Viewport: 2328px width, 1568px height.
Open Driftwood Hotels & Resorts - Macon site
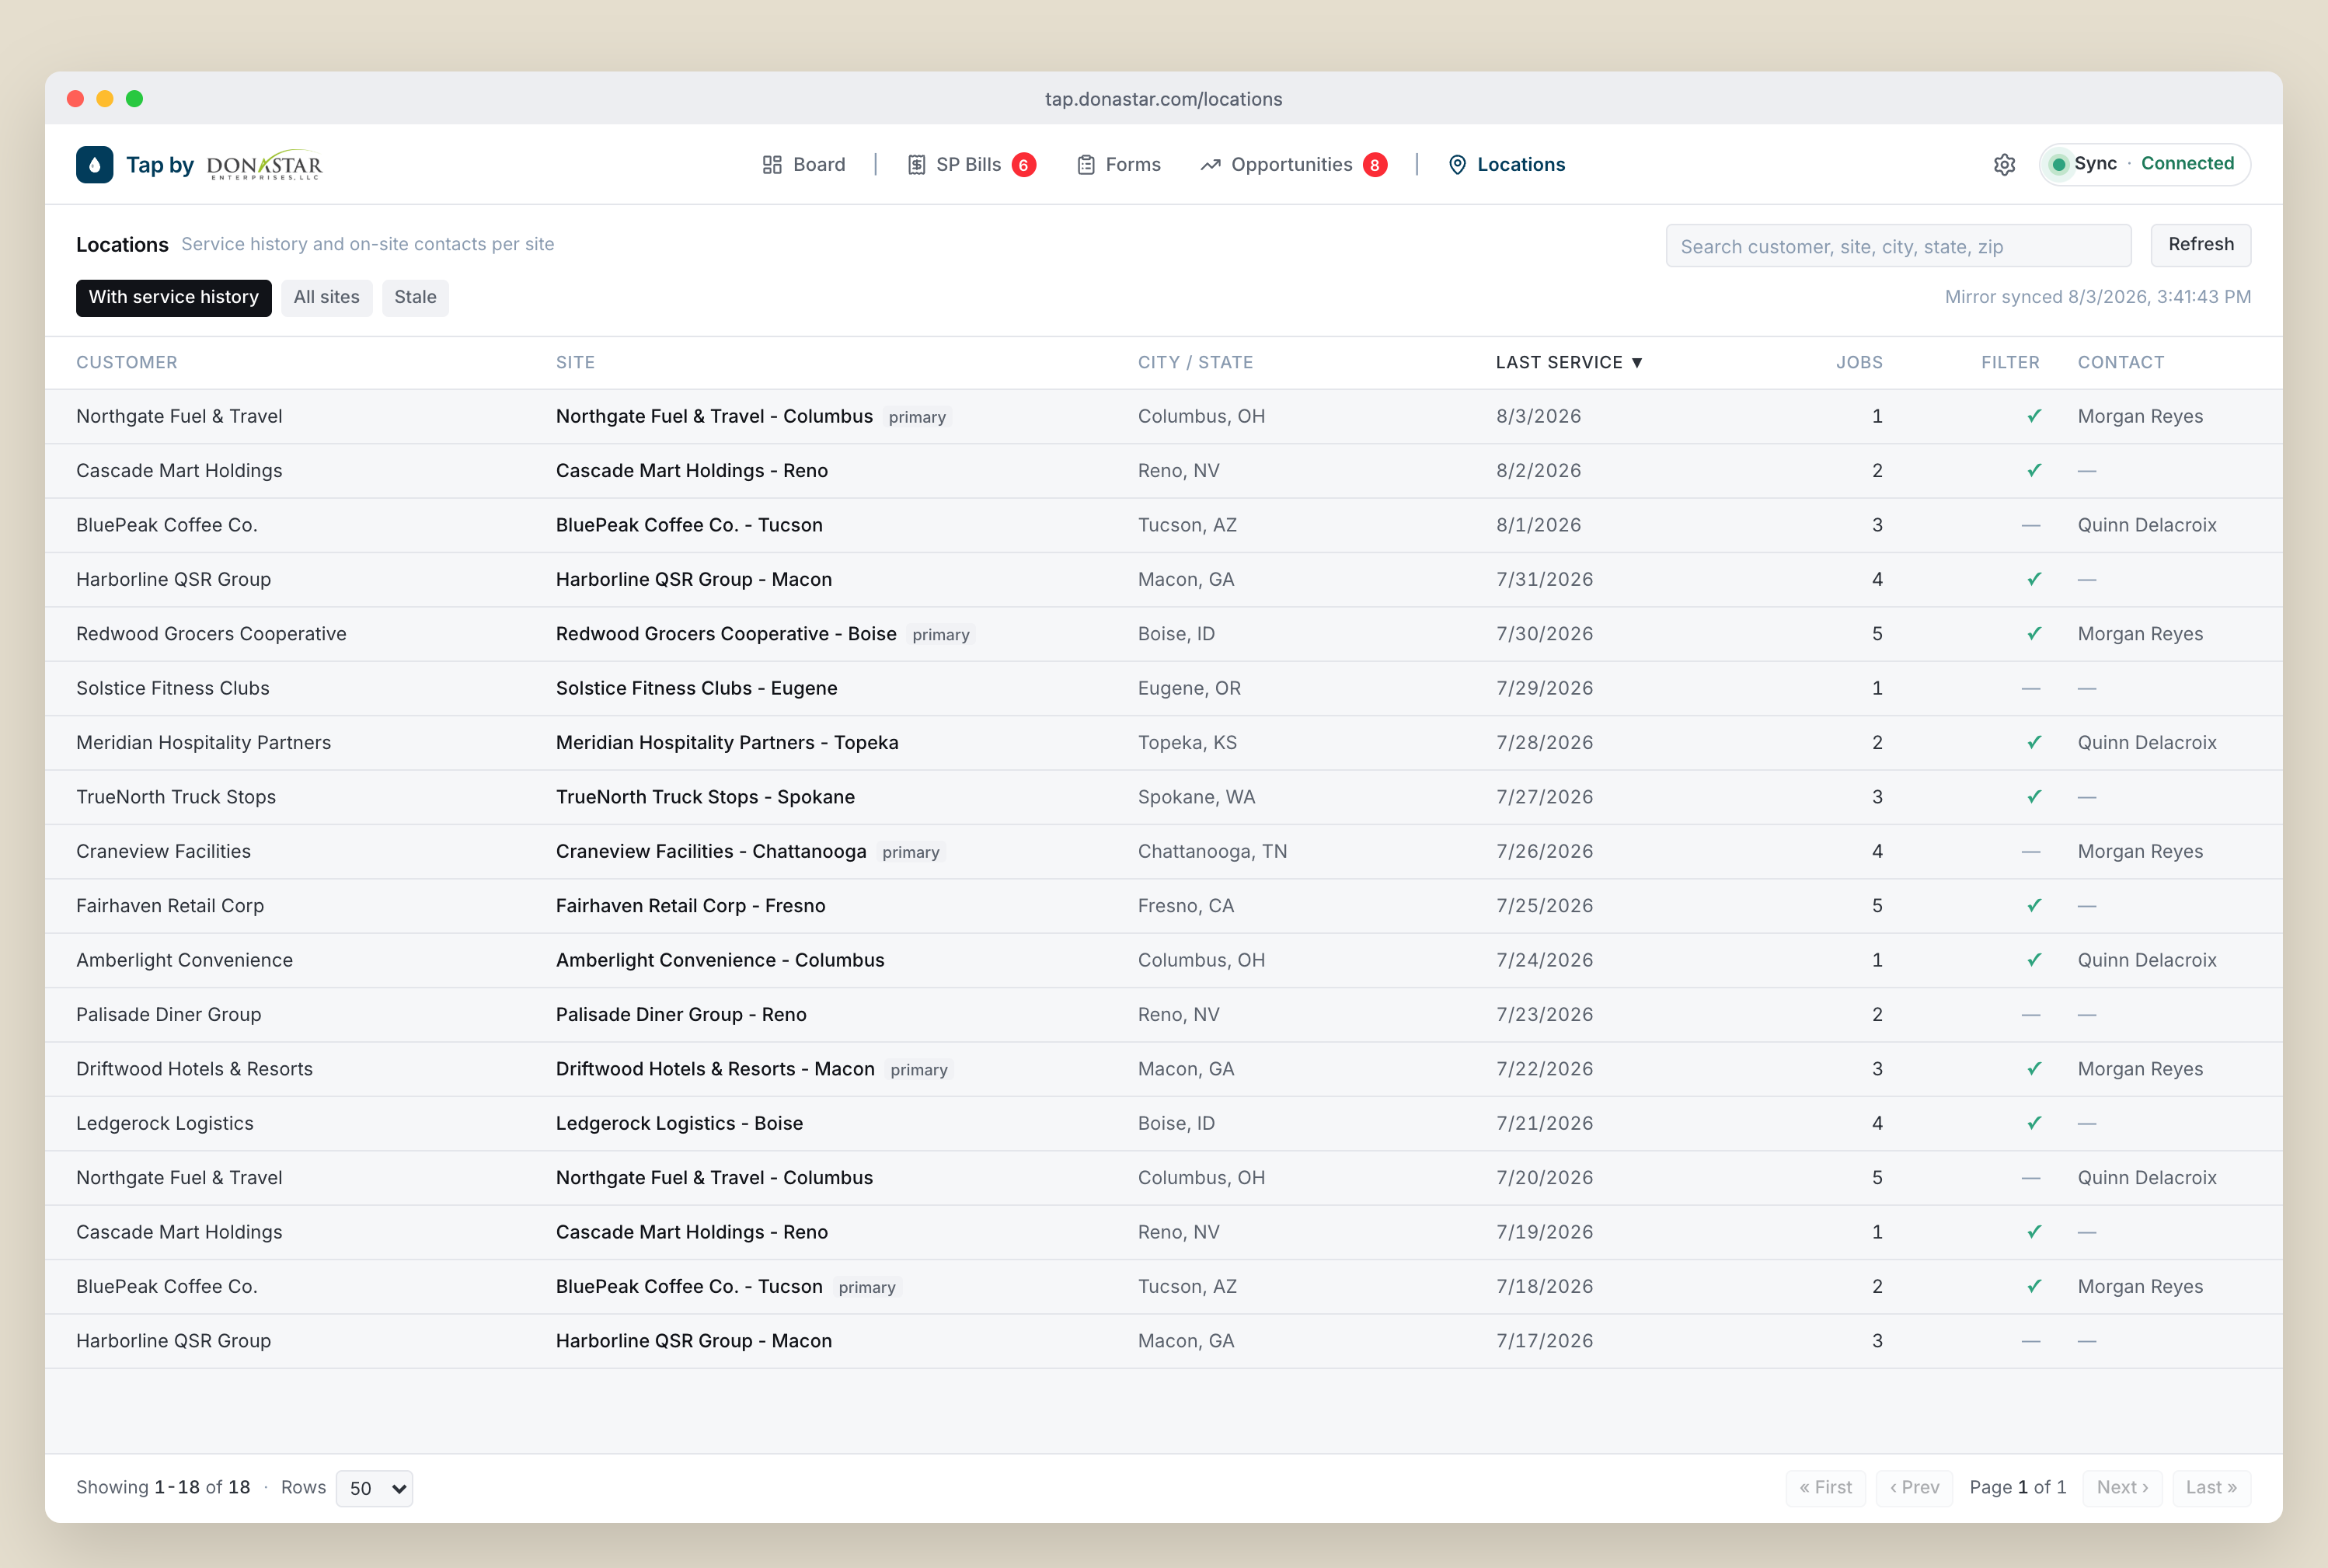[715, 1069]
